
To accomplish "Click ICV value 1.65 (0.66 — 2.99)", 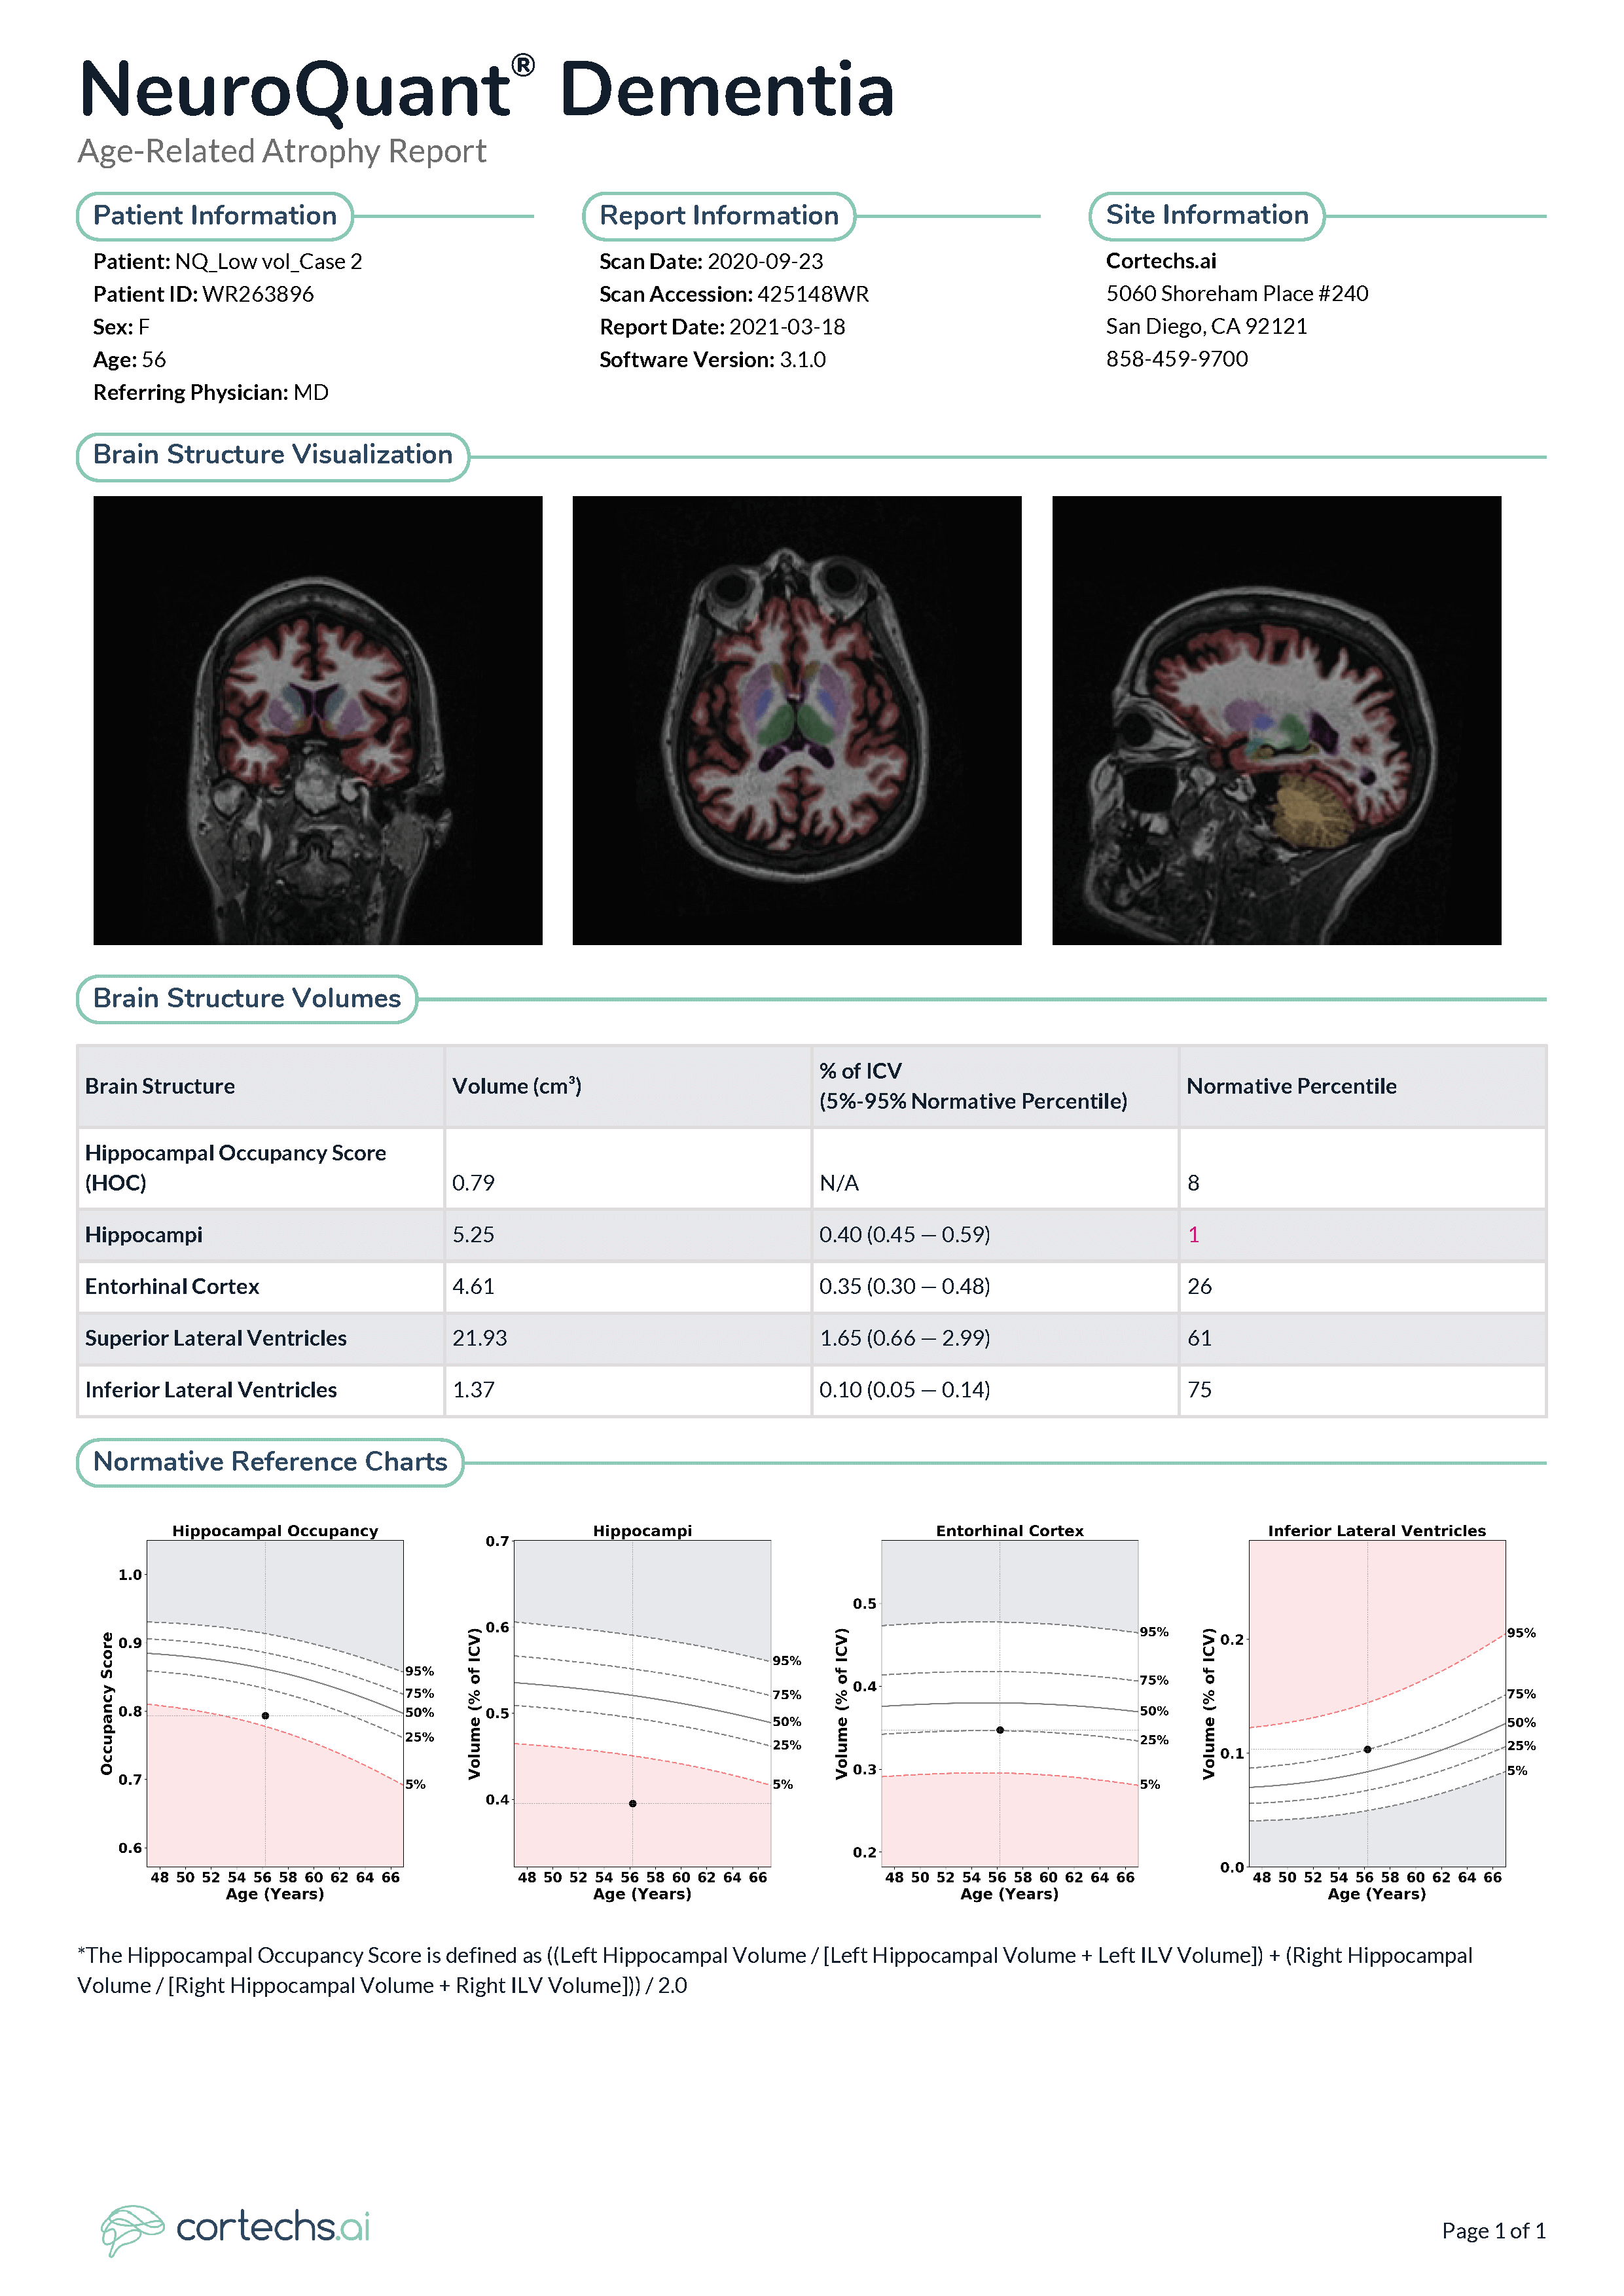I will click(904, 1339).
